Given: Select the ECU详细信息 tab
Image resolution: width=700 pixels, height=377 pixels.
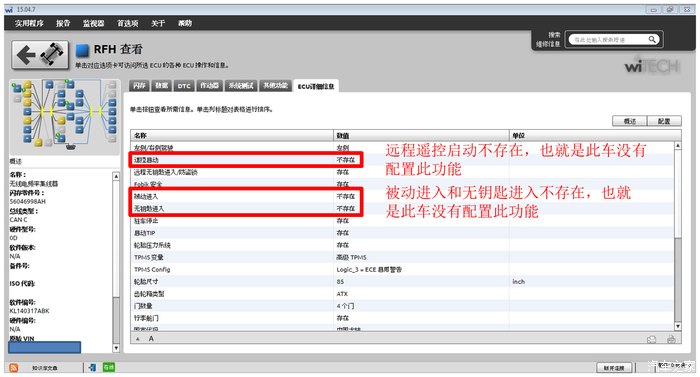Looking at the screenshot, I should point(316,86).
